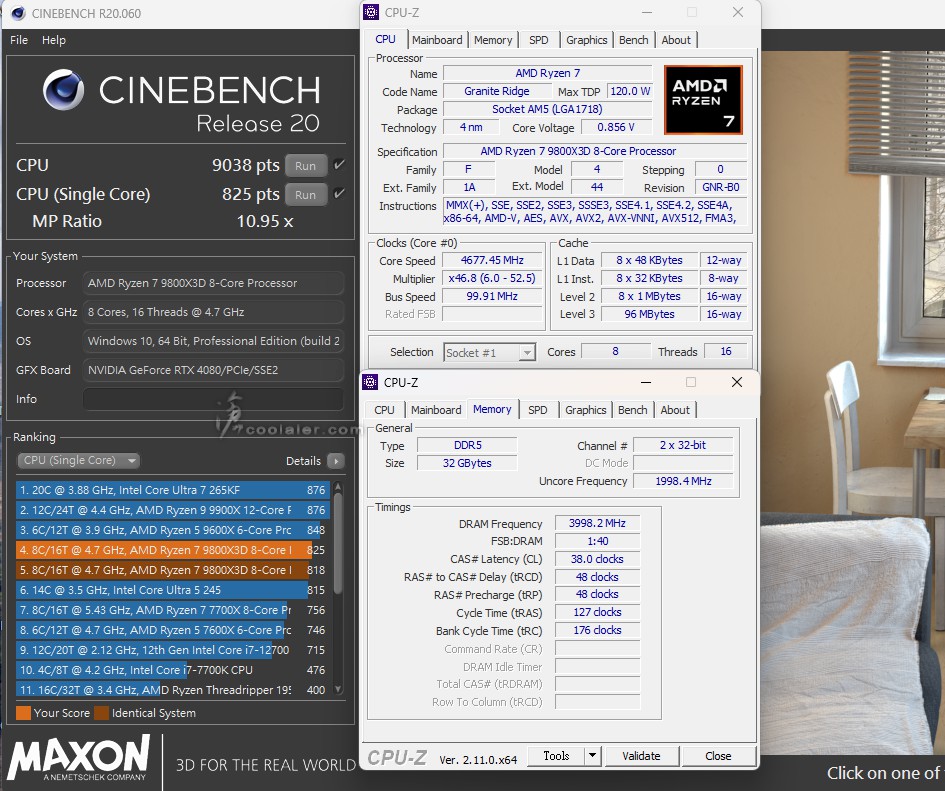Click the ranking scrollbar up arrow
This screenshot has width=945, height=791.
coord(338,487)
